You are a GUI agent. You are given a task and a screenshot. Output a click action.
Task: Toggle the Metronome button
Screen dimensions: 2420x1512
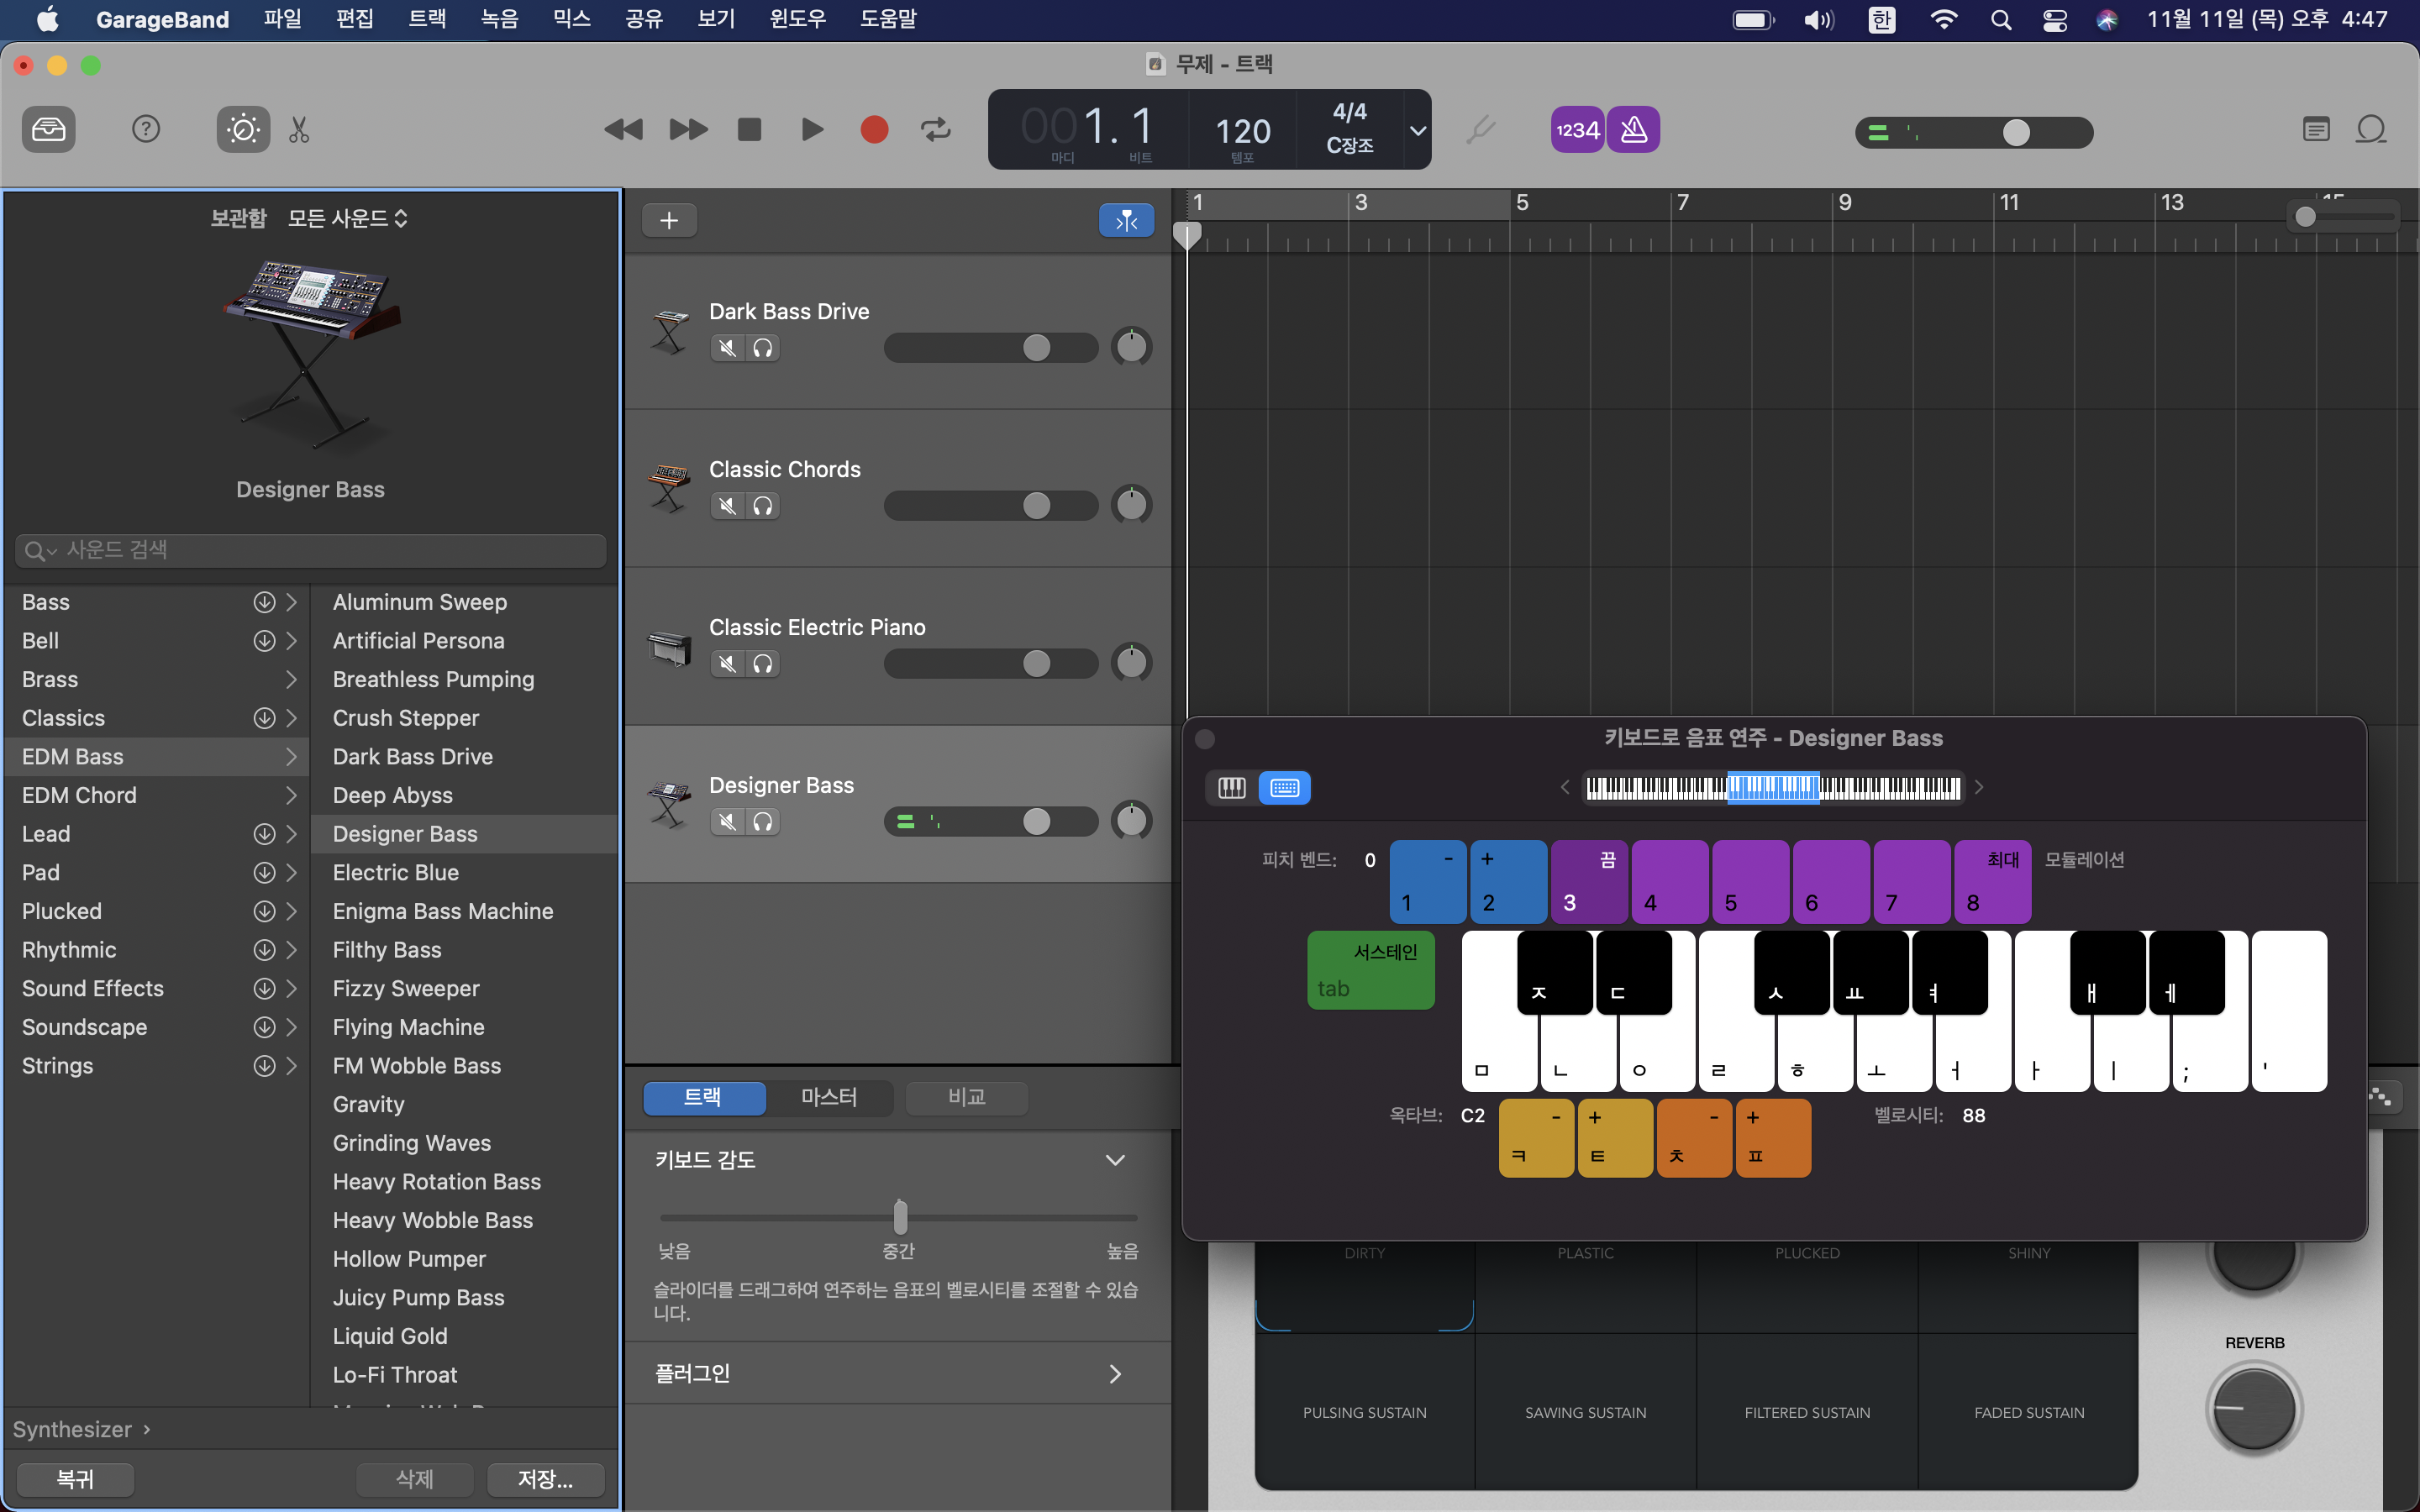[1634, 129]
